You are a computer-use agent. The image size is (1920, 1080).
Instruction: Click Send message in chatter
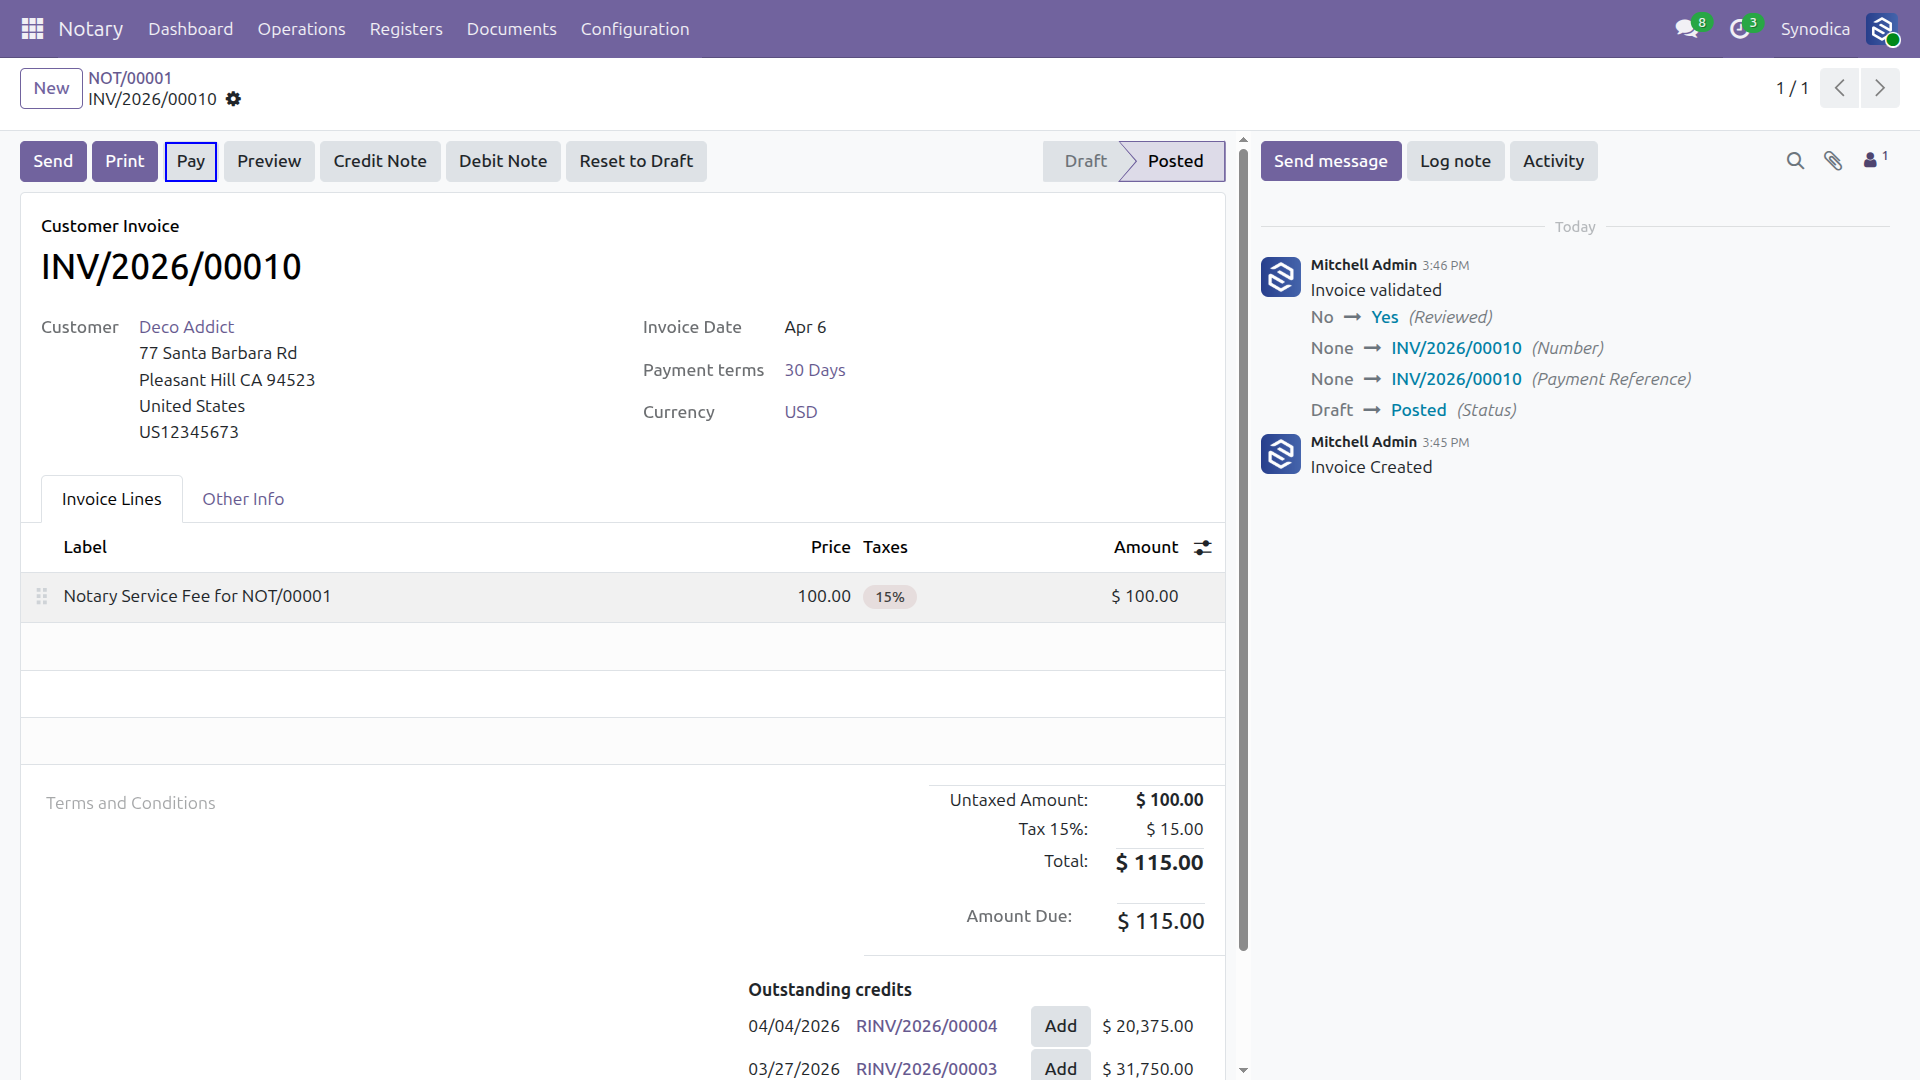coord(1331,161)
